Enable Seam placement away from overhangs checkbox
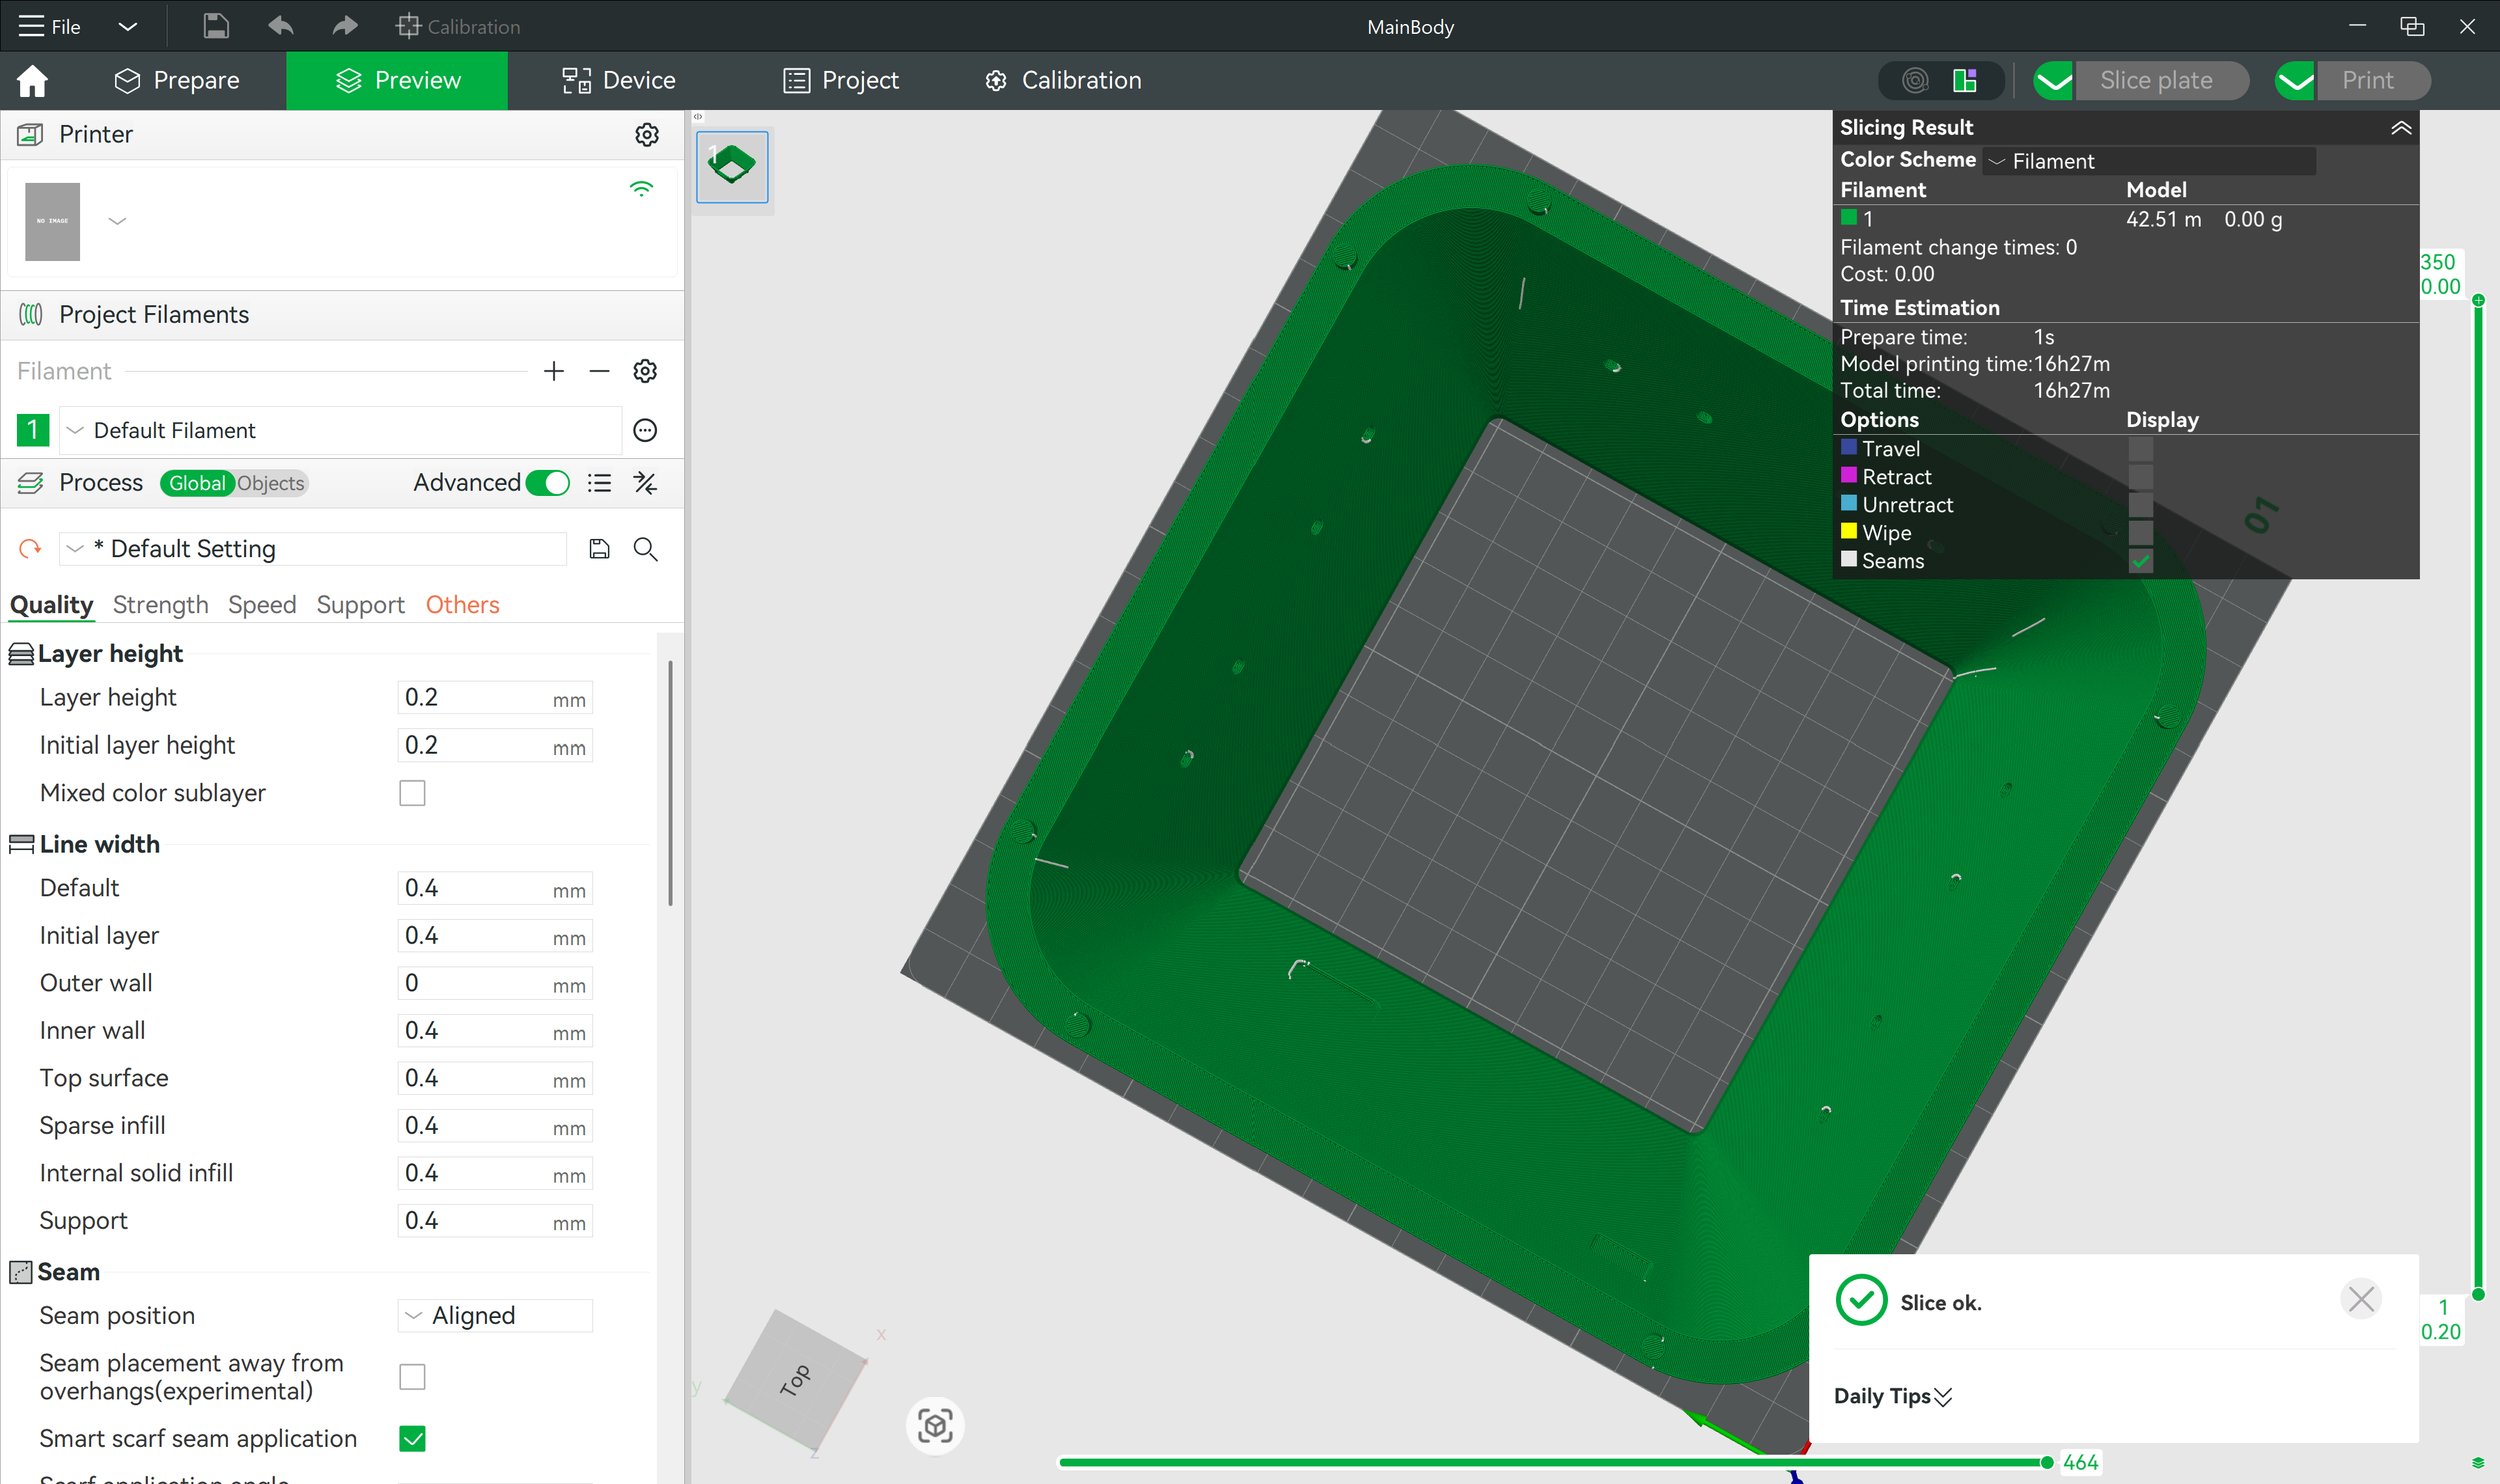This screenshot has height=1484, width=2500. click(412, 1377)
